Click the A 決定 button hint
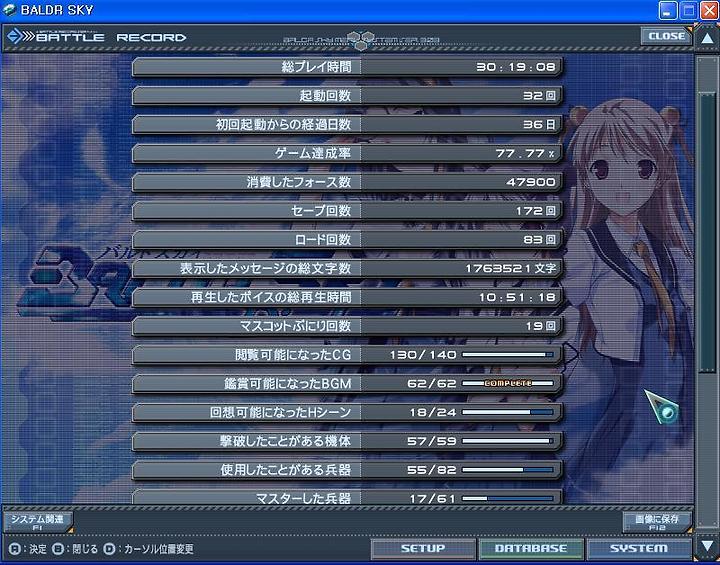Screen dimensions: 720x565 (28, 549)
